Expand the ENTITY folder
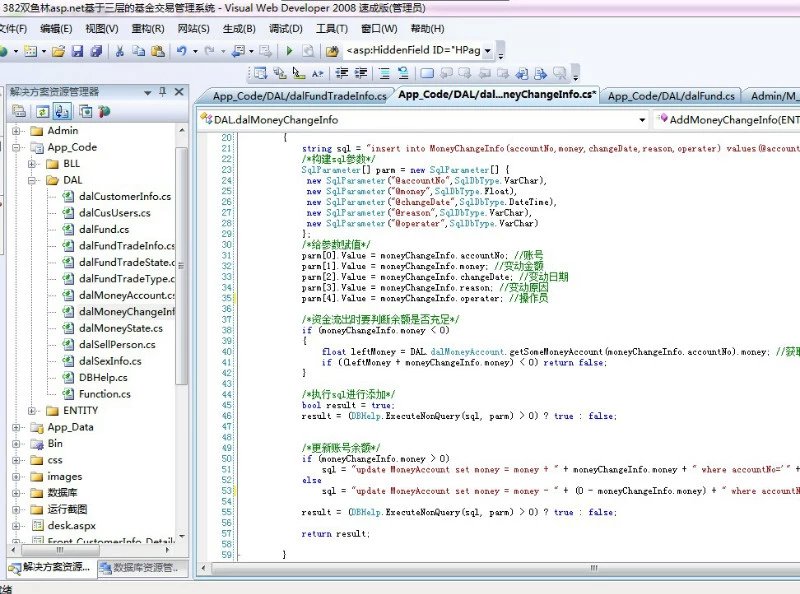The image size is (800, 594). pyautogui.click(x=32, y=411)
